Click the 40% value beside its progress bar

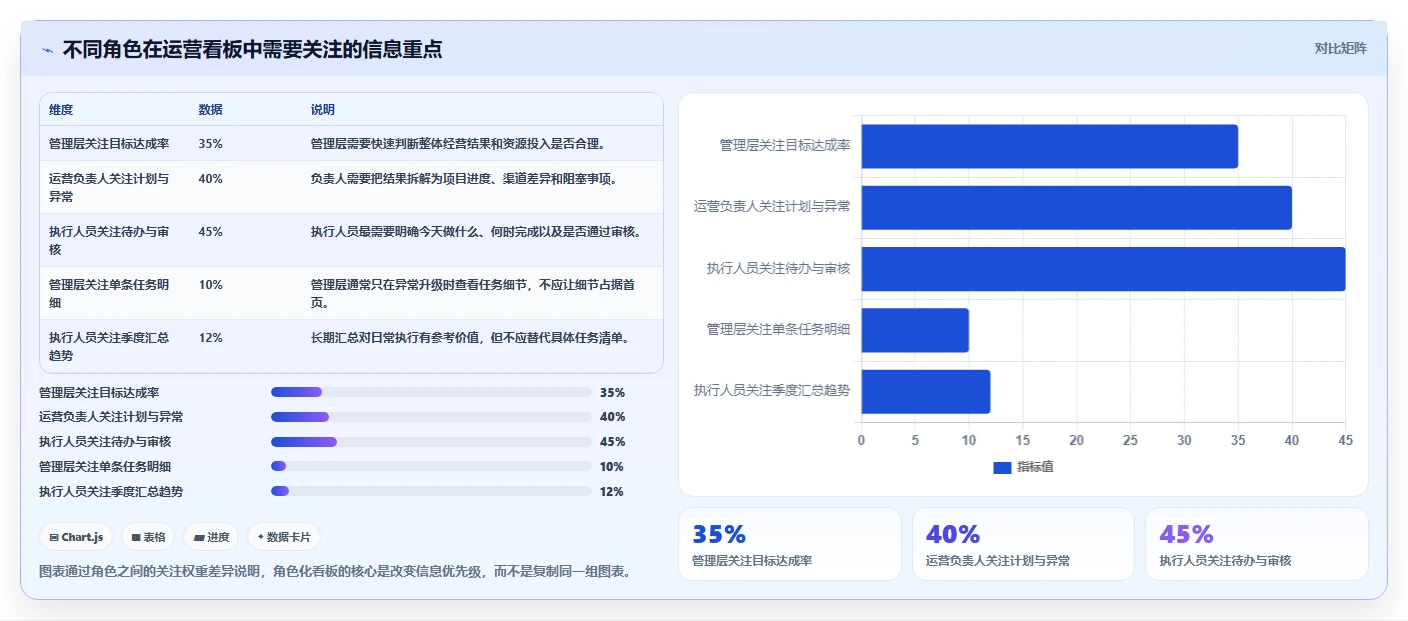(x=612, y=417)
